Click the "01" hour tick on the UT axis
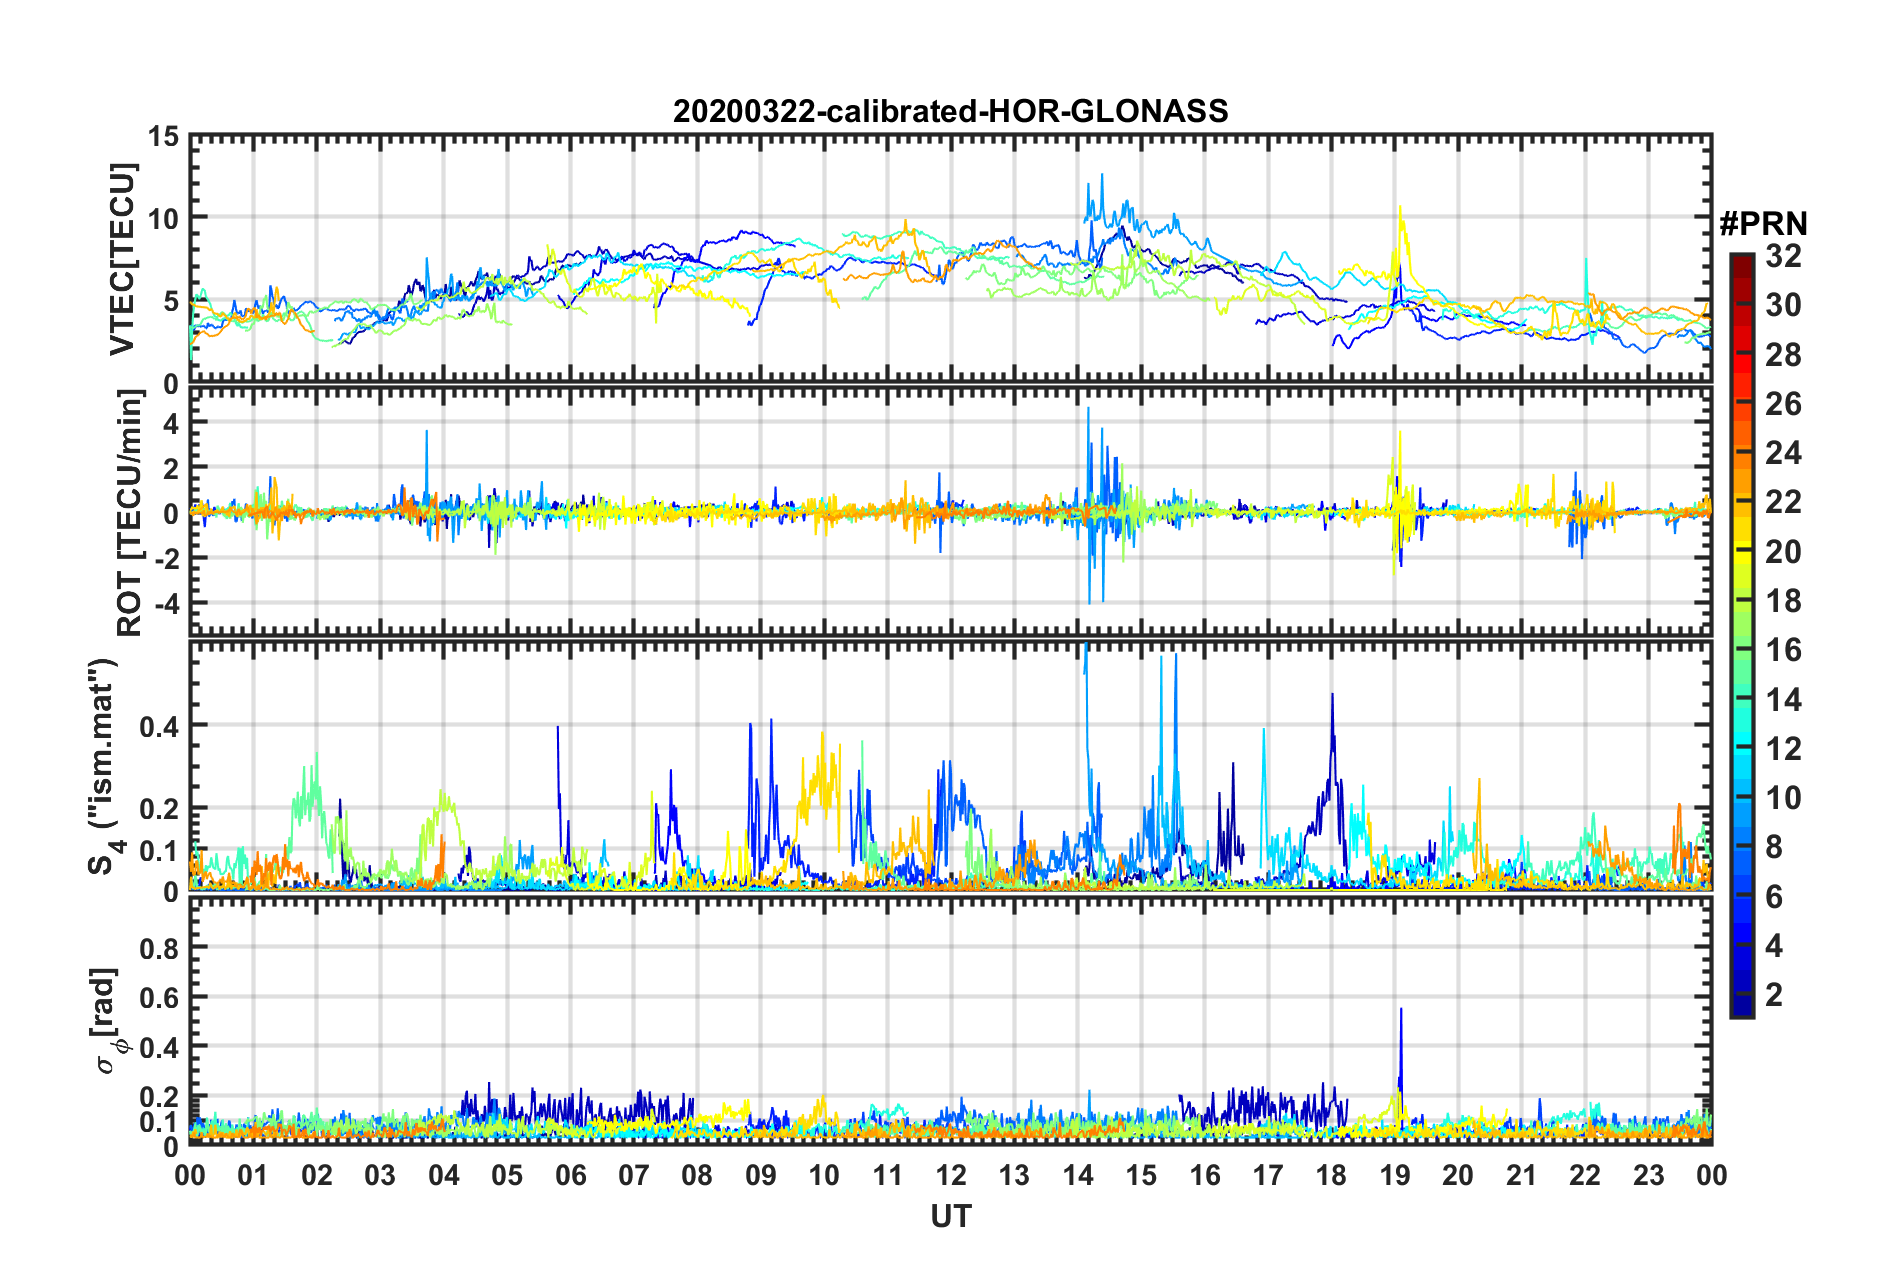The height and width of the screenshot is (1272, 1902). point(253,1175)
